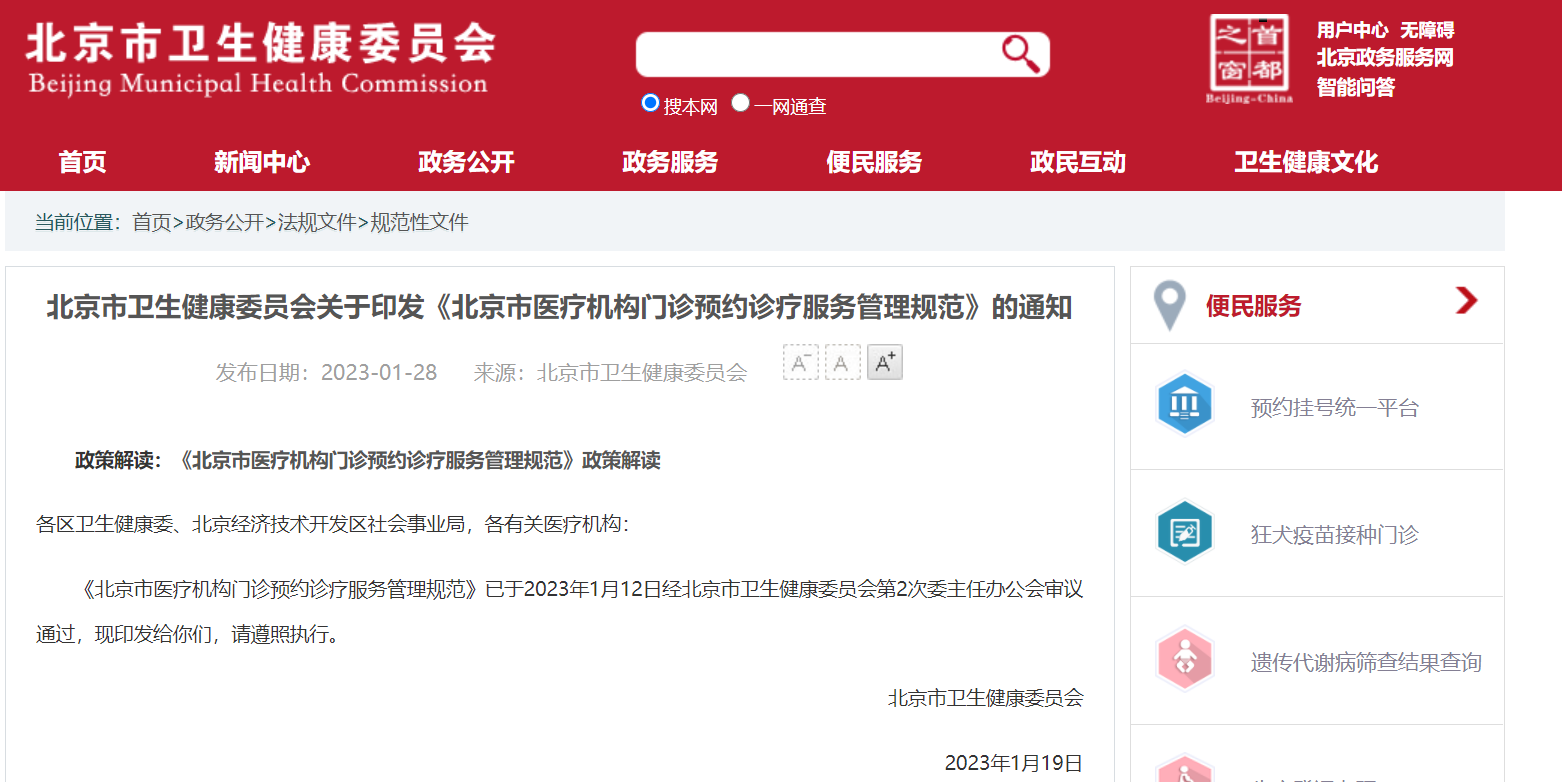The width and height of the screenshot is (1562, 782).
Task: Click the 预约挂号统一平台 blue hexagon icon
Action: point(1184,405)
